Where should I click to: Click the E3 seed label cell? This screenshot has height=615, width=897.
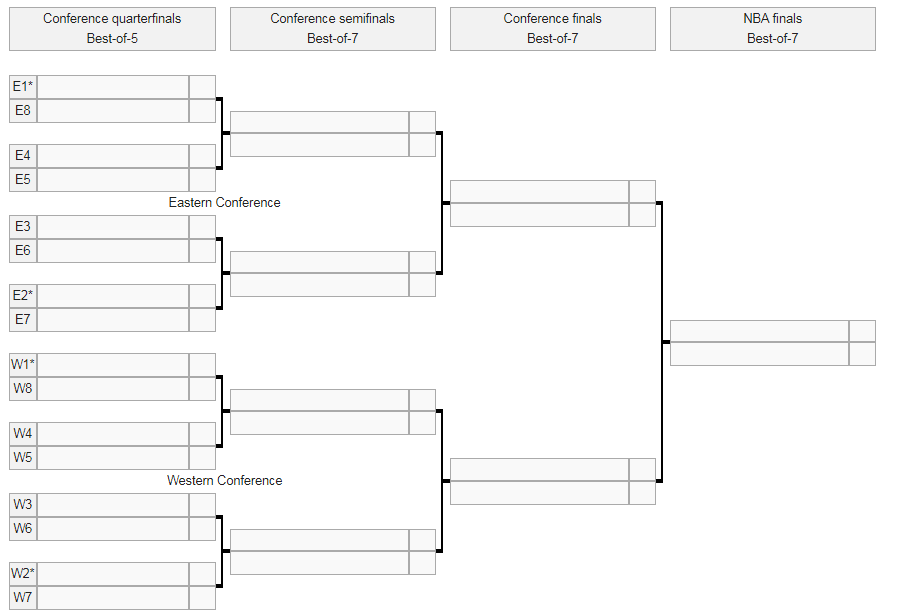23,227
